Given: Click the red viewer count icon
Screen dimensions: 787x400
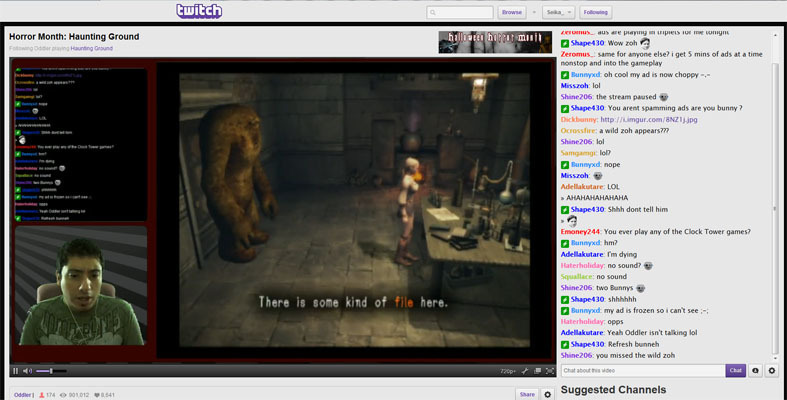Looking at the screenshot, I should pyautogui.click(x=42, y=395).
